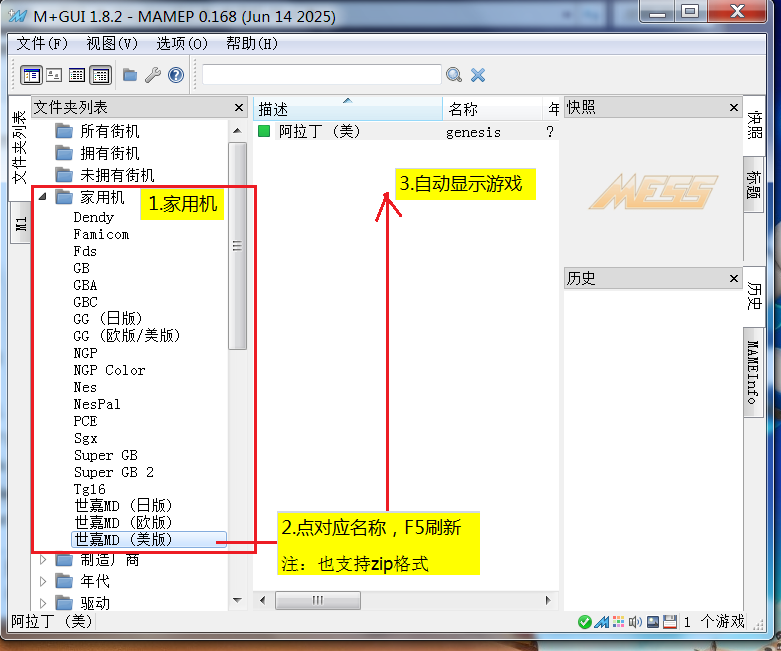
Task: Select NesPal in the folder tree
Action: pyautogui.click(x=97, y=404)
